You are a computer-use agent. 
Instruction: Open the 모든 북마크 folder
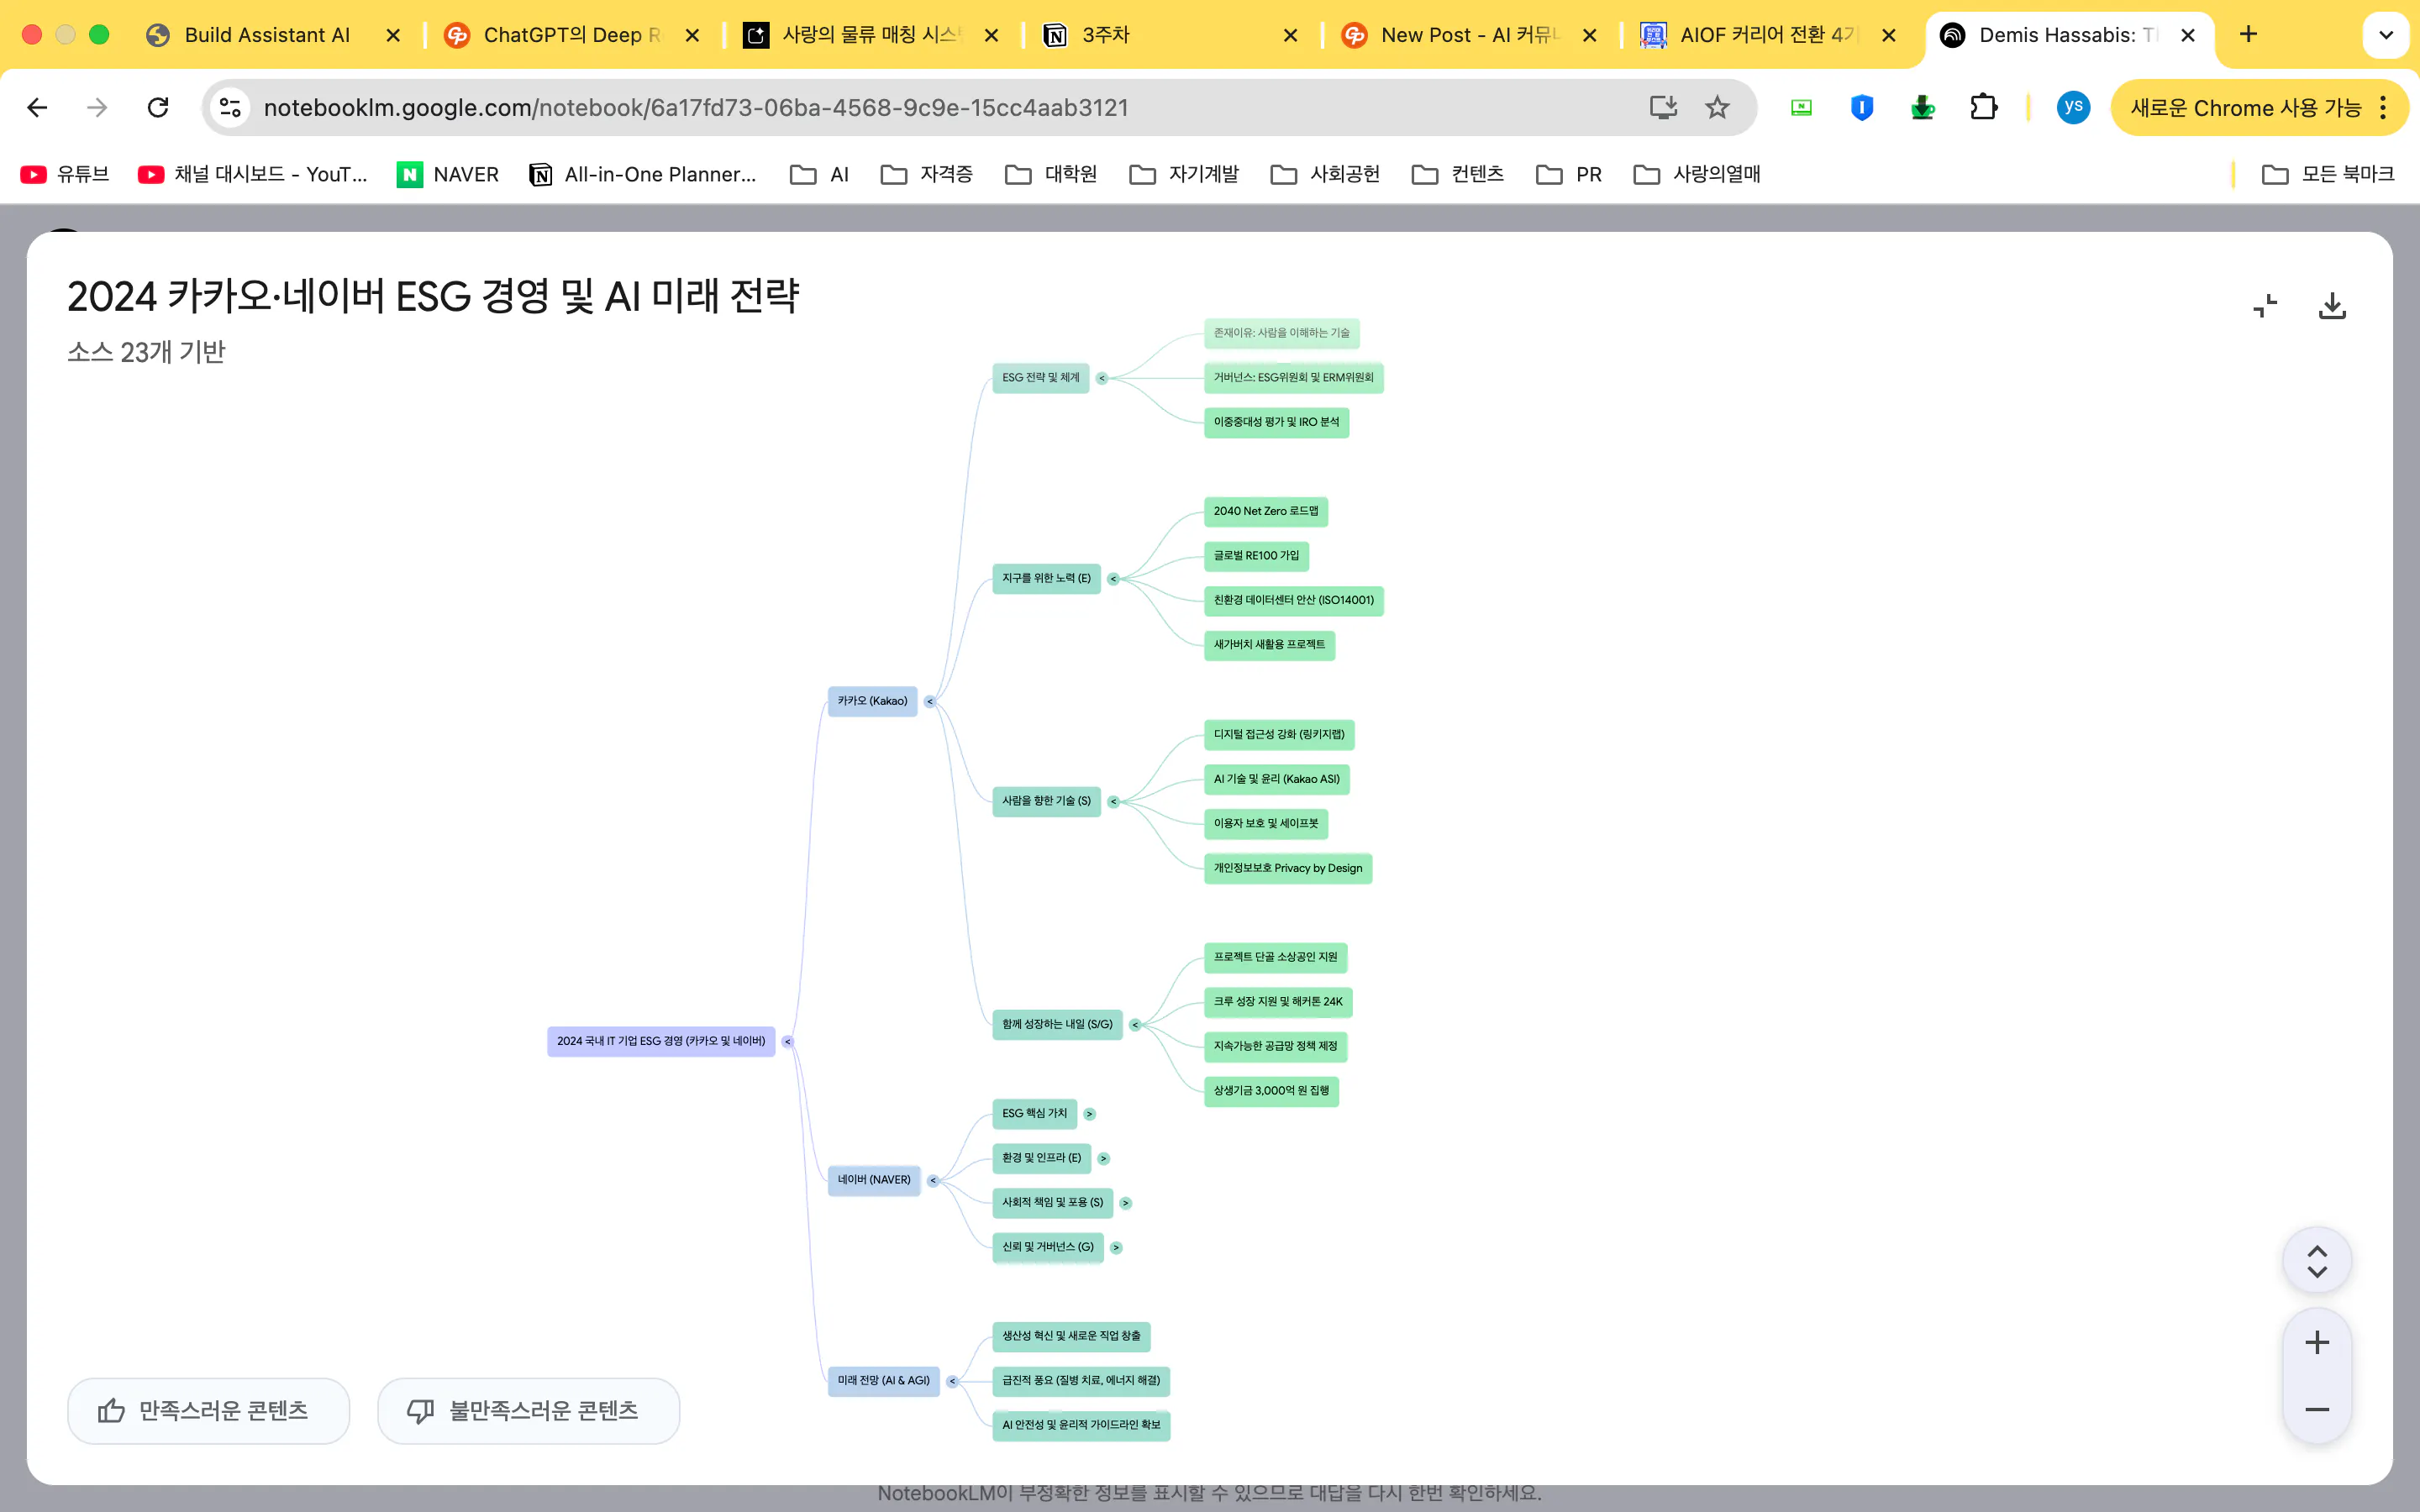[x=2329, y=174]
